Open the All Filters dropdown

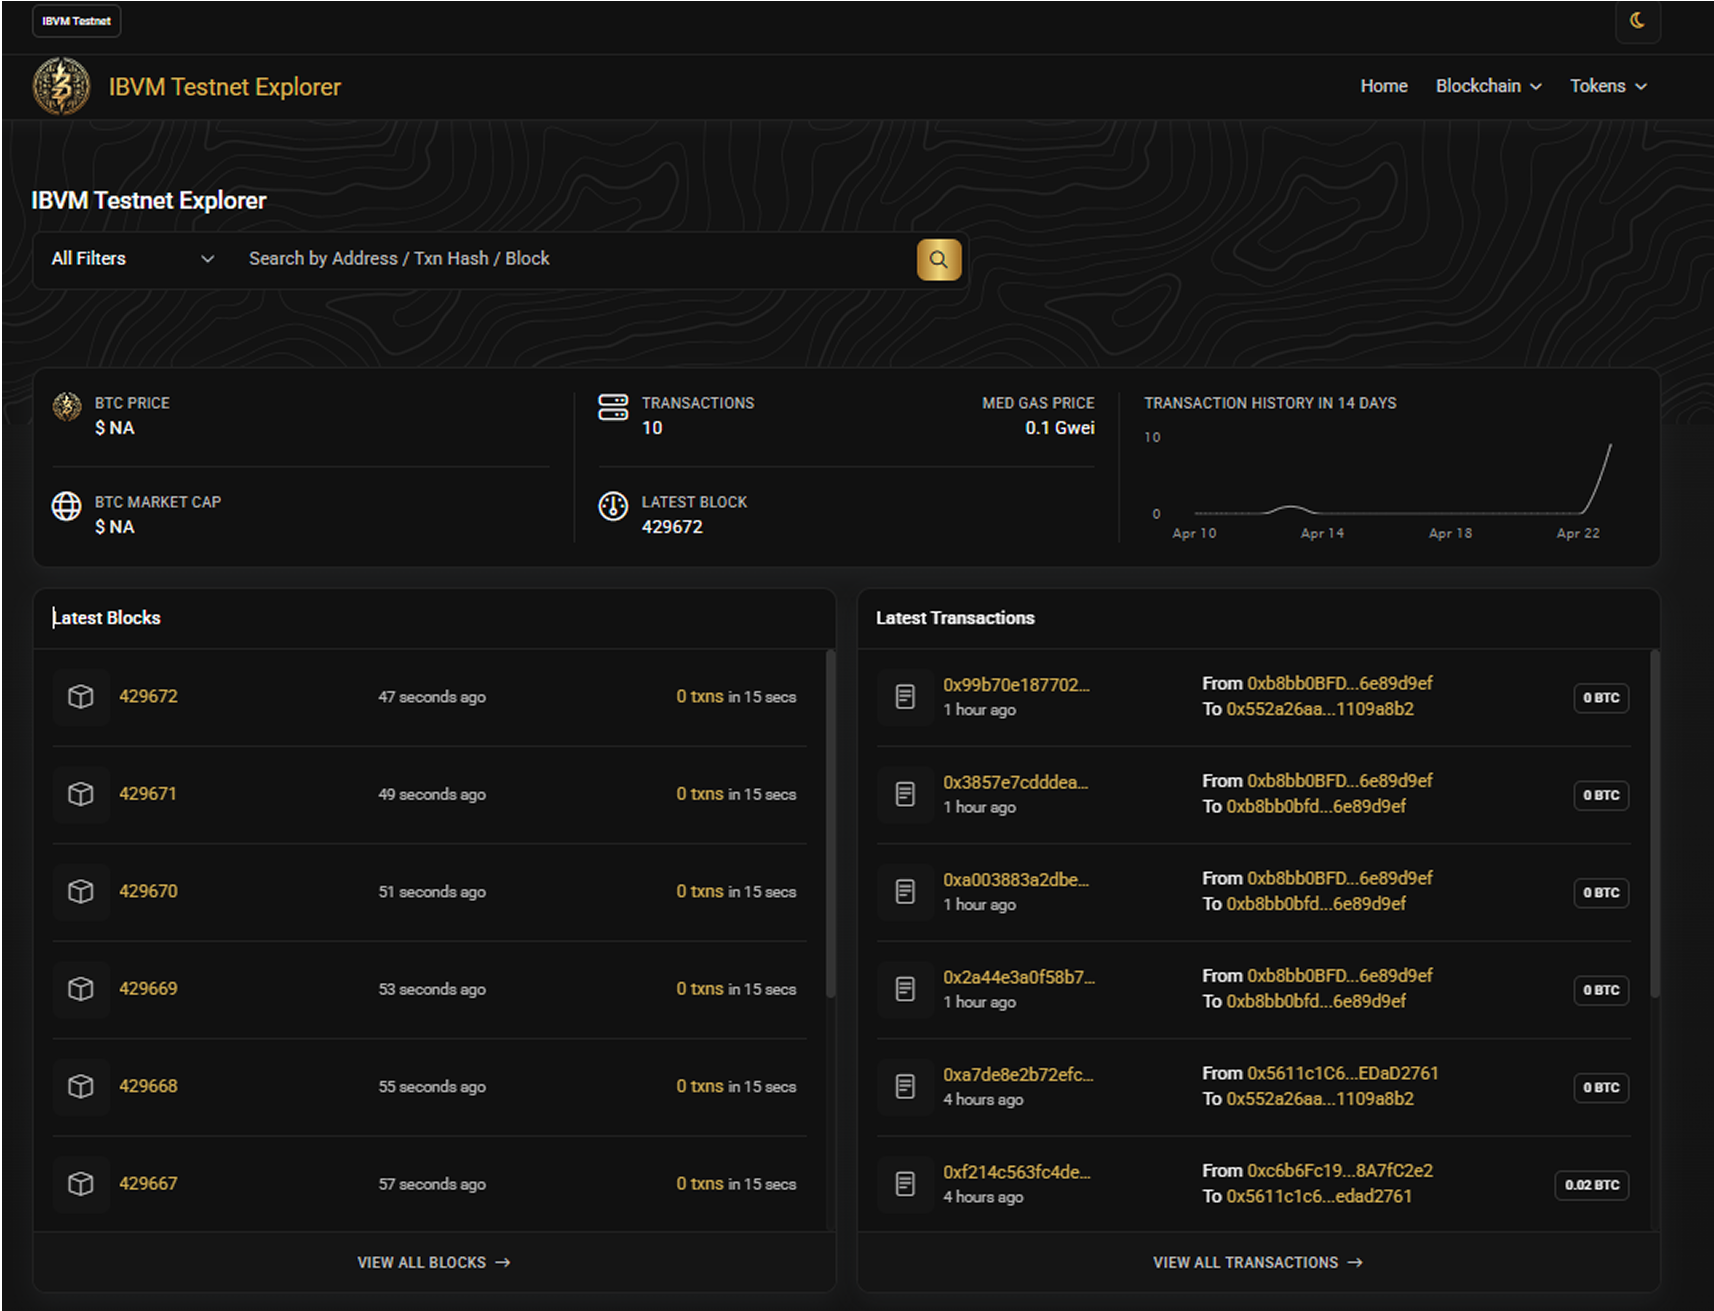[x=133, y=259]
